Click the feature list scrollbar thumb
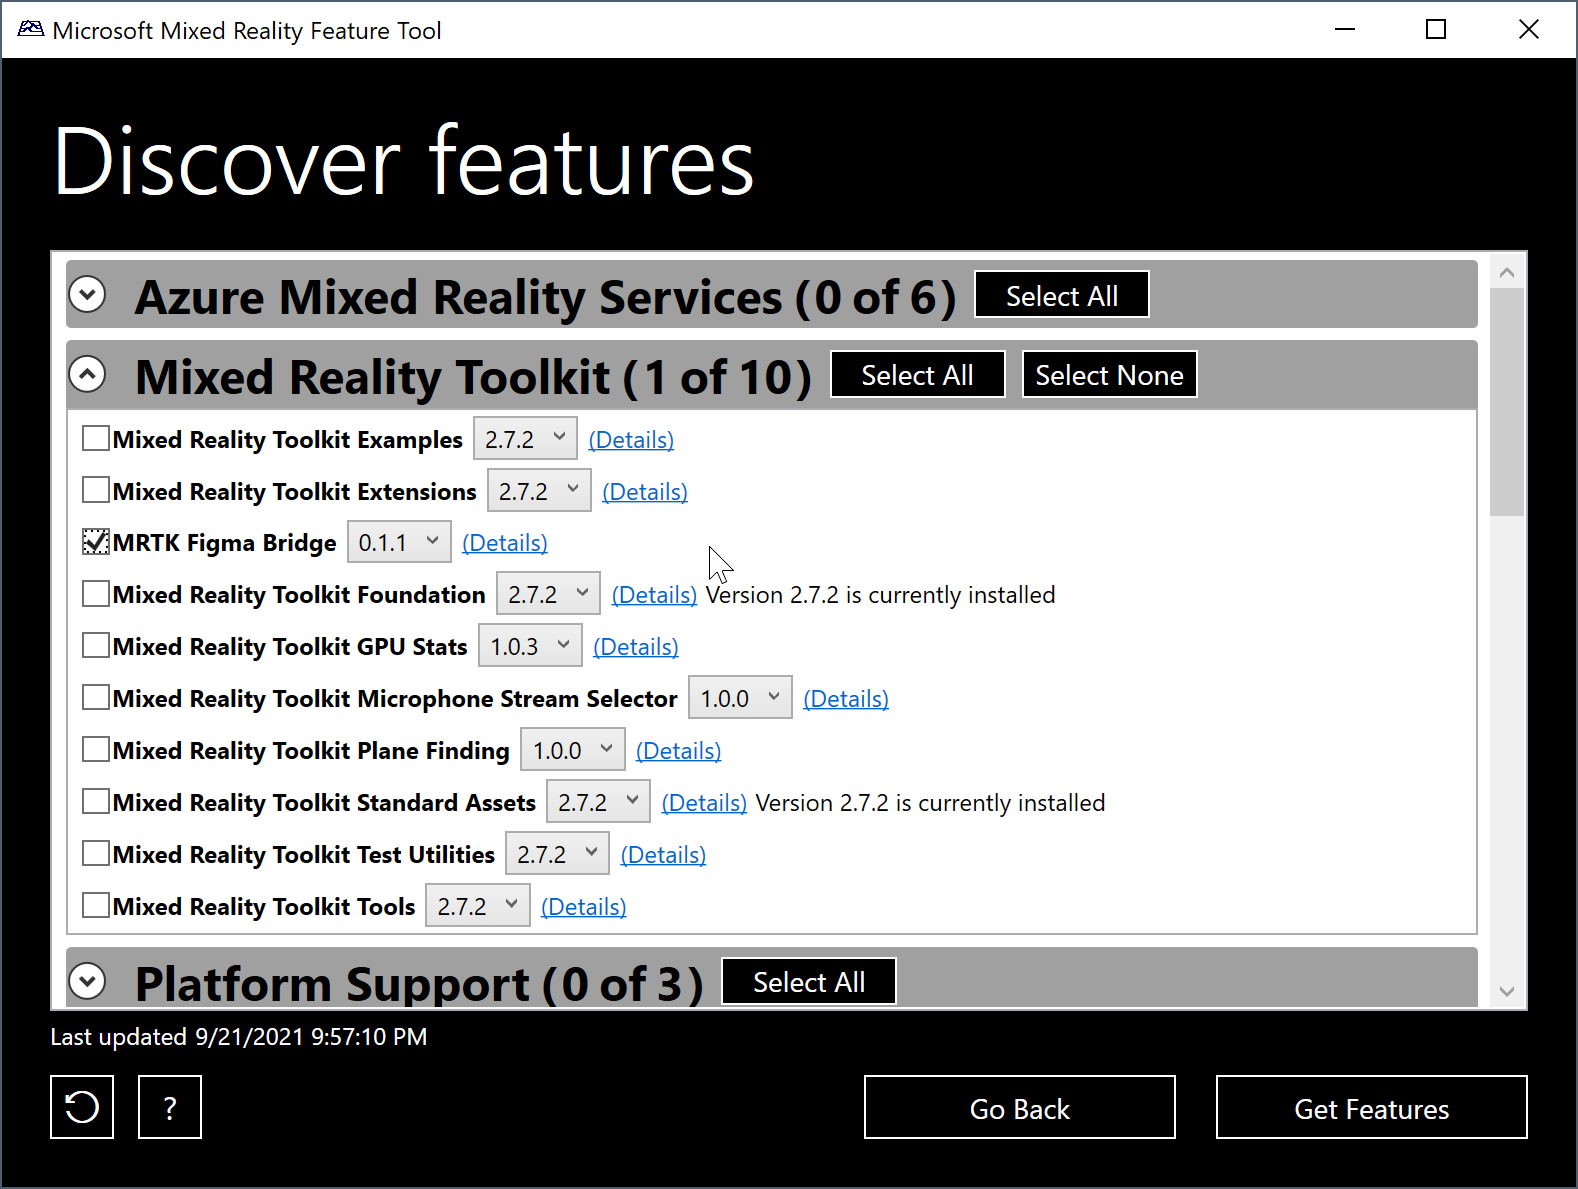Image resolution: width=1578 pixels, height=1189 pixels. (1507, 402)
